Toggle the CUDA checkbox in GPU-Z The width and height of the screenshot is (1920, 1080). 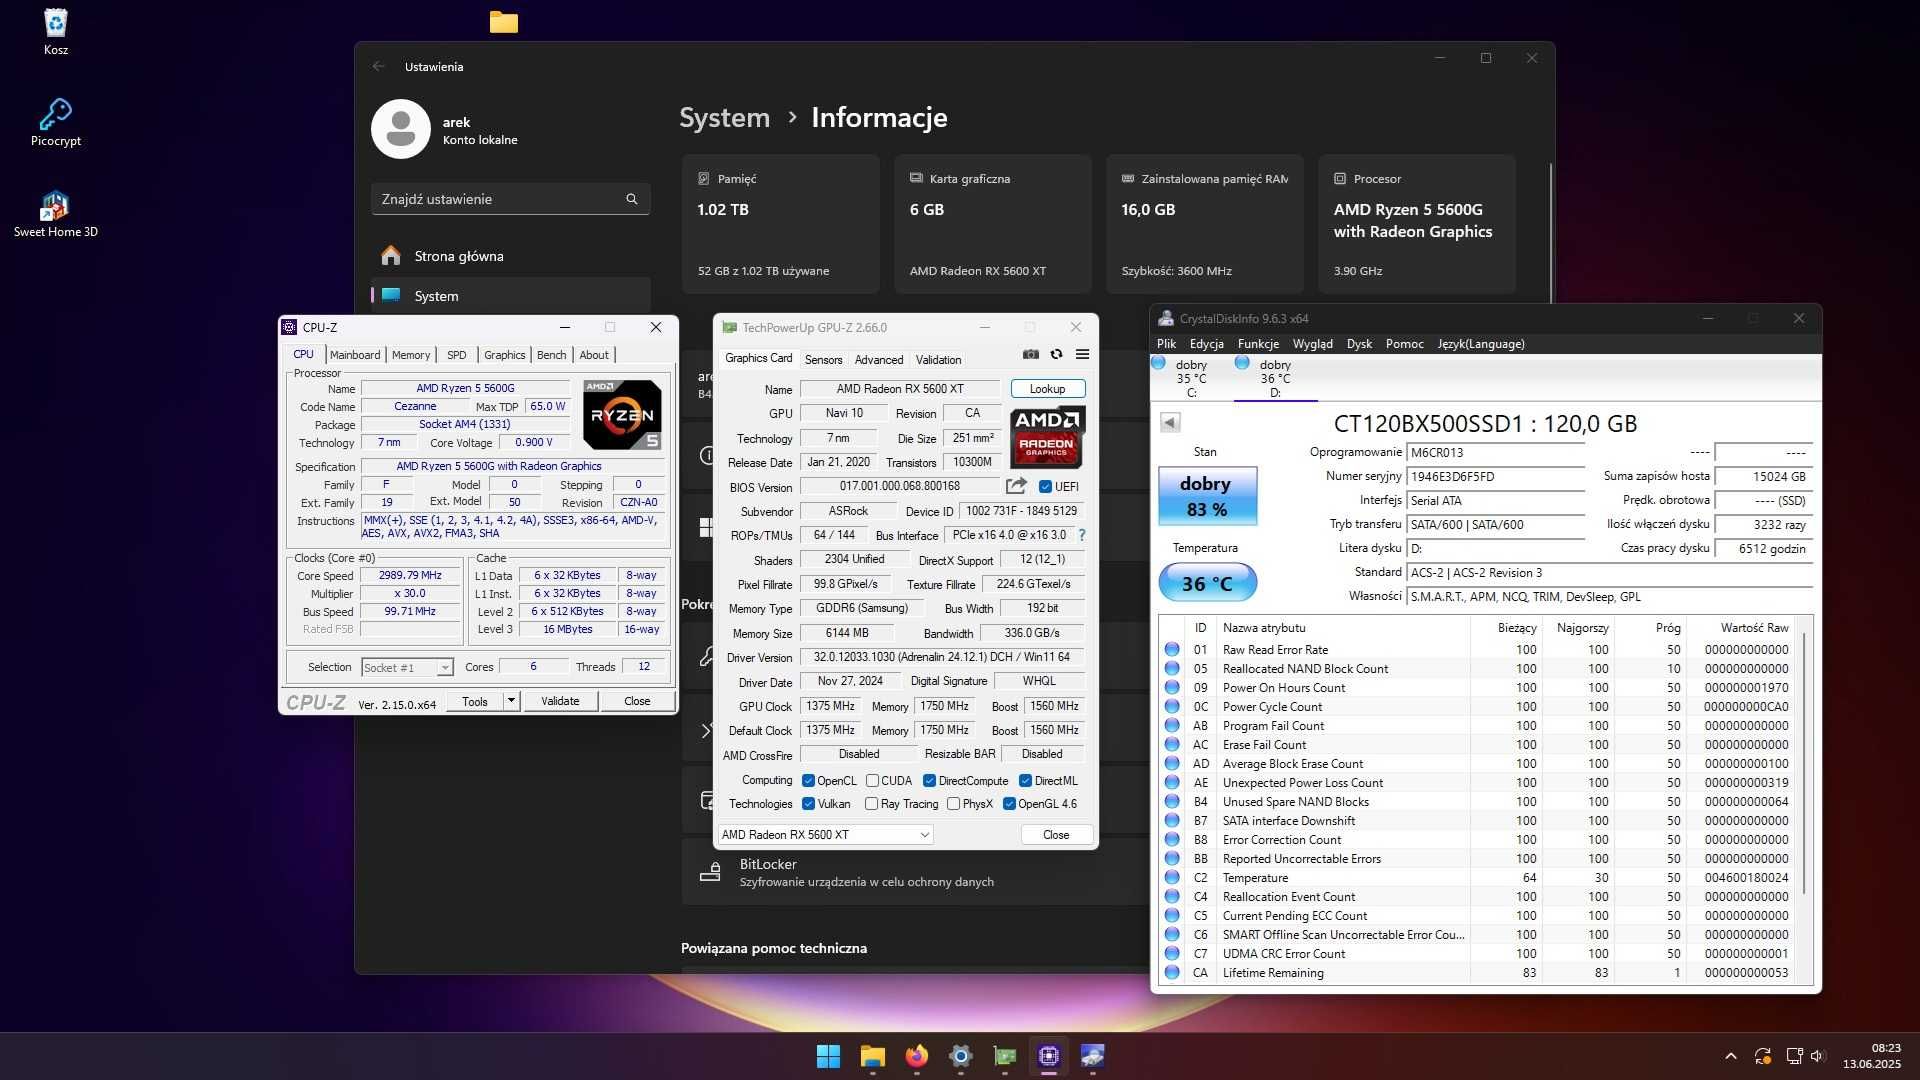coord(872,781)
